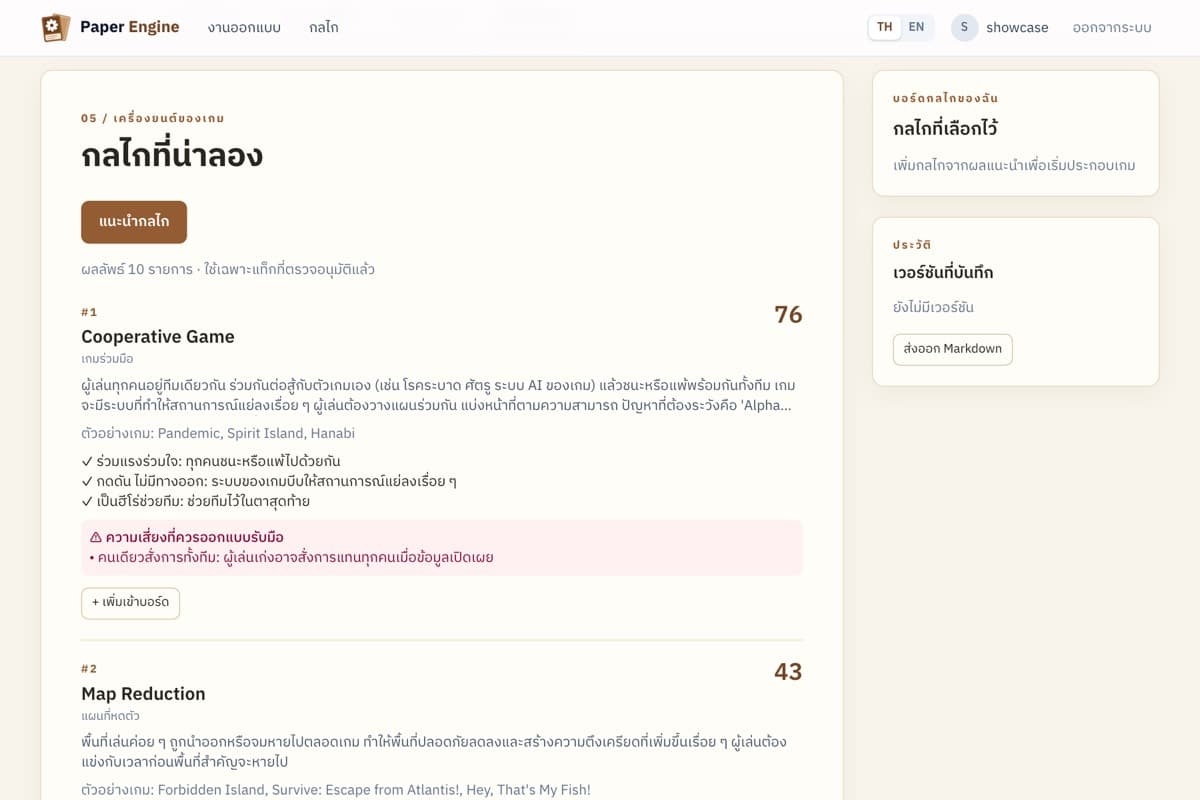
Task: Click the ร่วมแรงร่วมใจ checklist line
Action: coord(211,461)
